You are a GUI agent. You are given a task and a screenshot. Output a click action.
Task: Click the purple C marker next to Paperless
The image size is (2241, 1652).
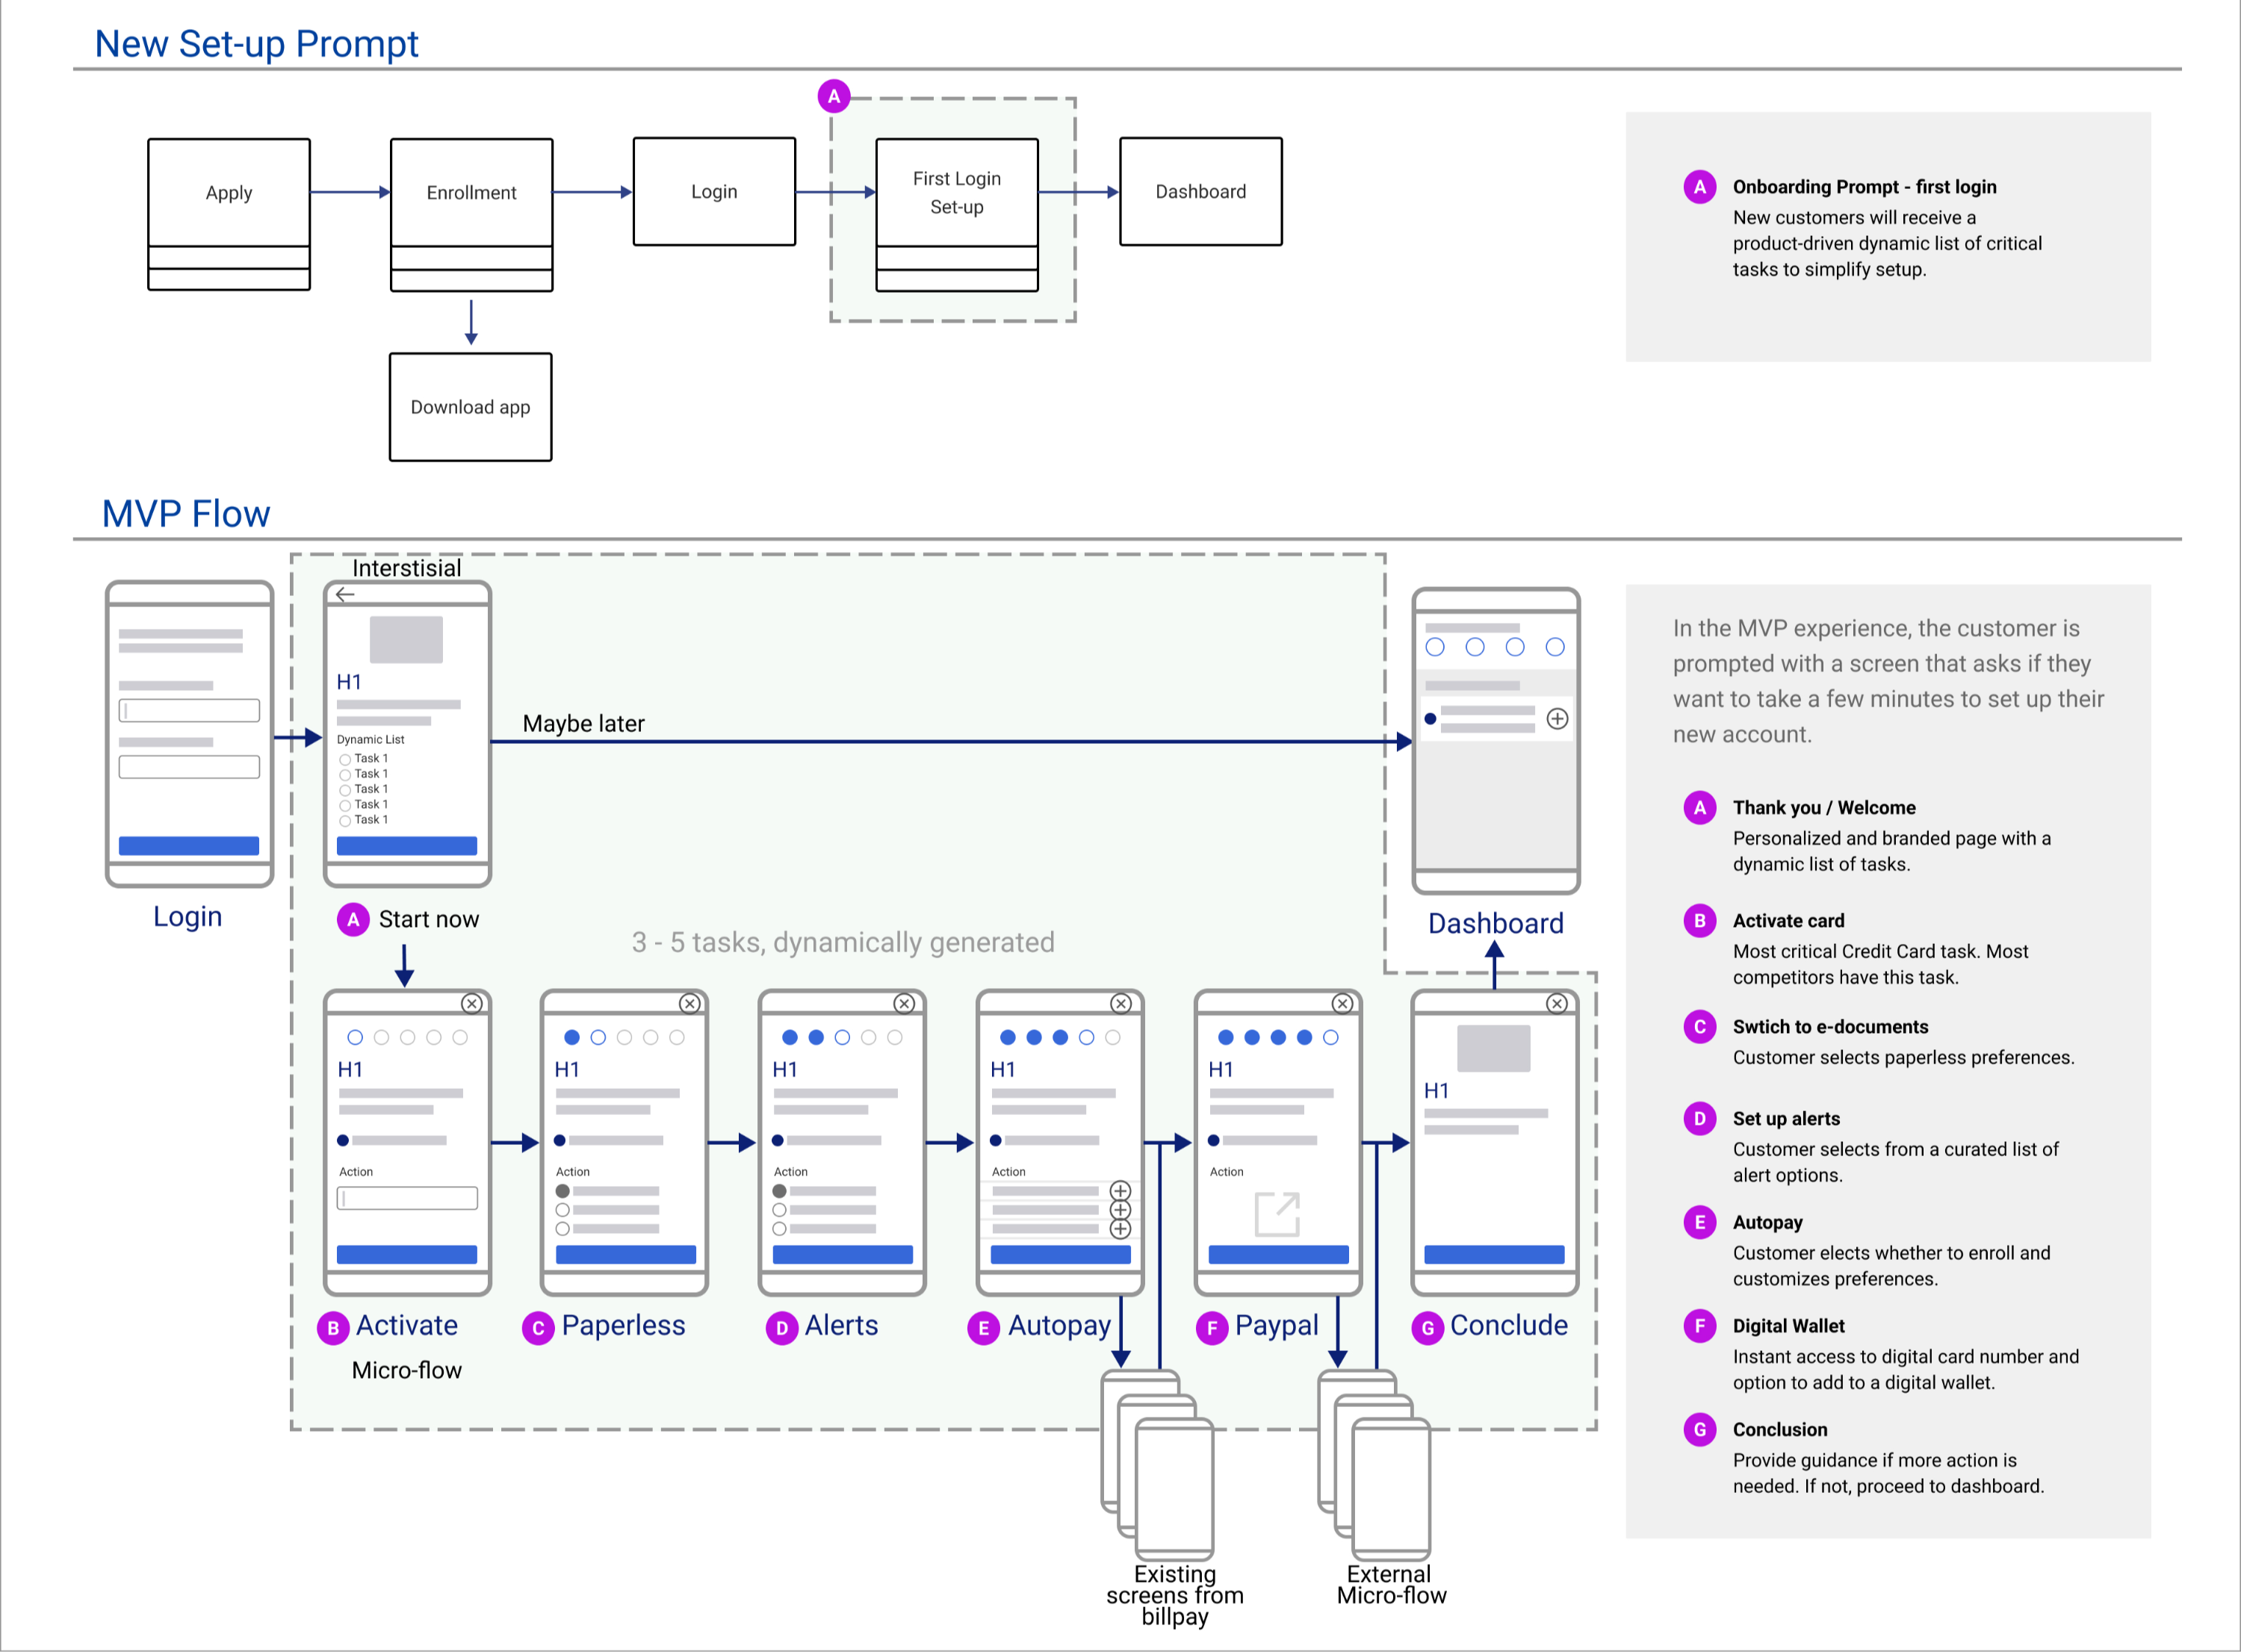[x=538, y=1328]
